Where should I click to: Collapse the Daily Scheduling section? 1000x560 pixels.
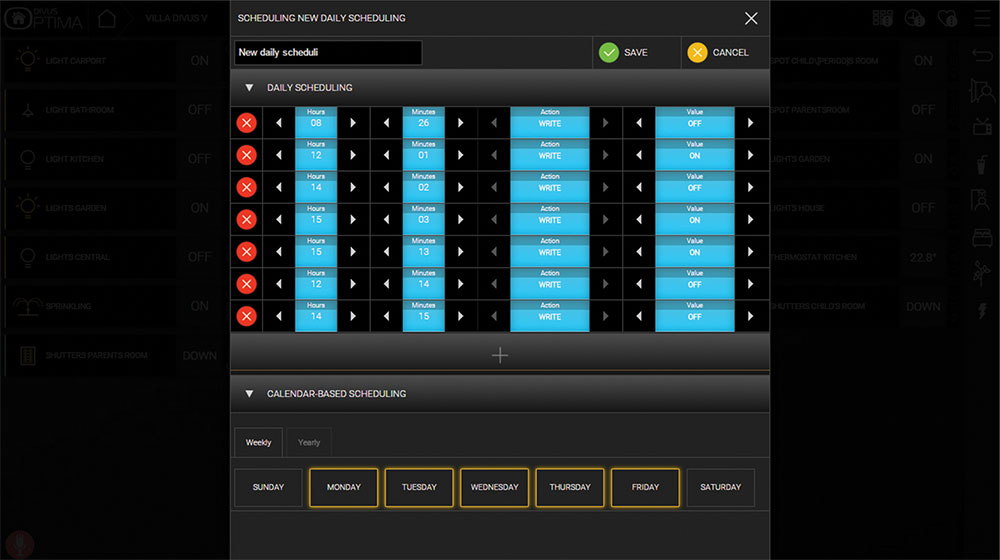tap(249, 88)
